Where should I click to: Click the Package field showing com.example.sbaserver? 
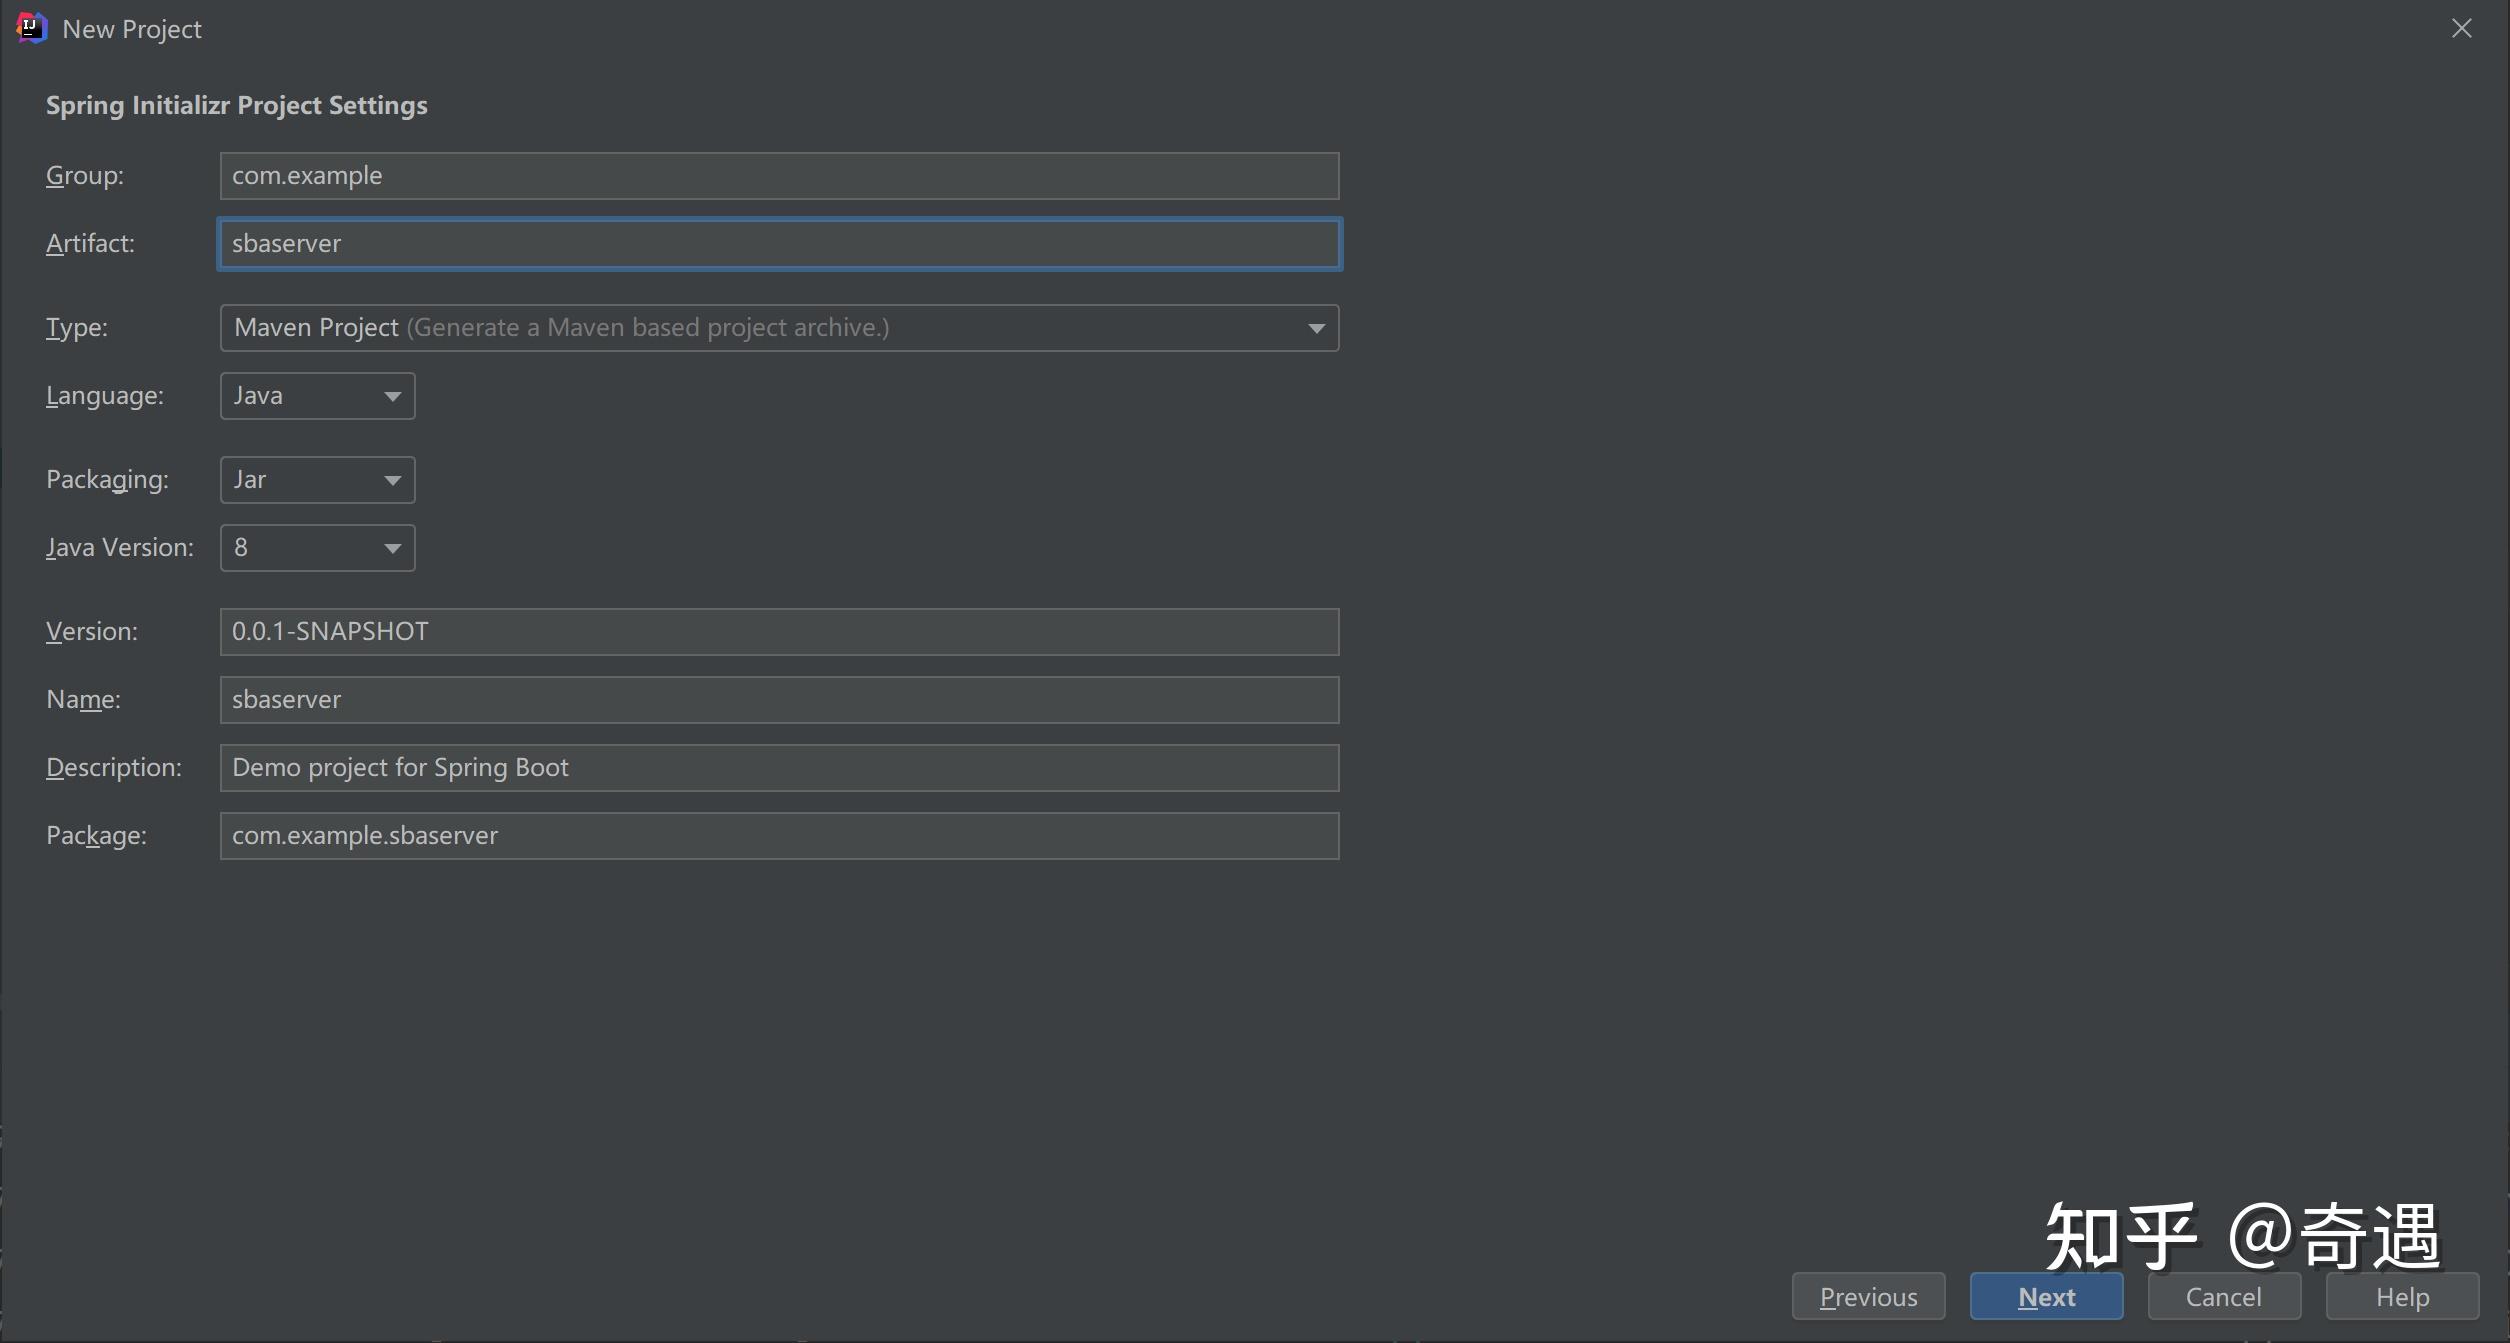tap(778, 835)
